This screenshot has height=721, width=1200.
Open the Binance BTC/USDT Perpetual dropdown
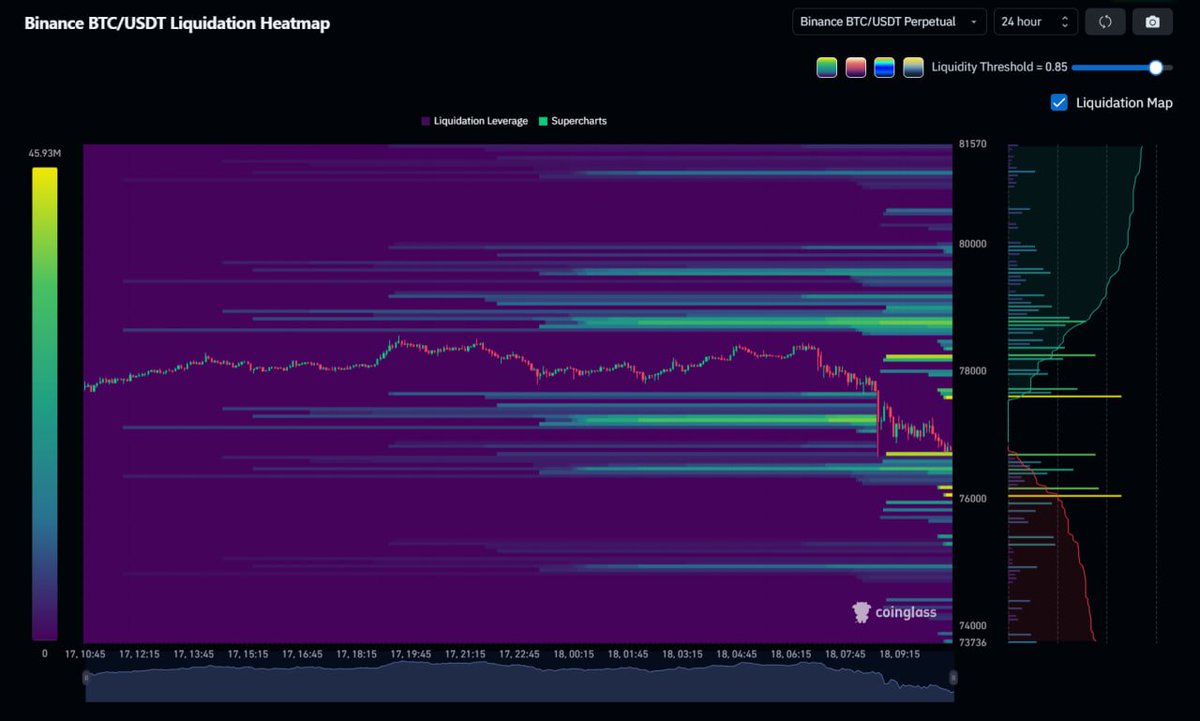coord(889,22)
